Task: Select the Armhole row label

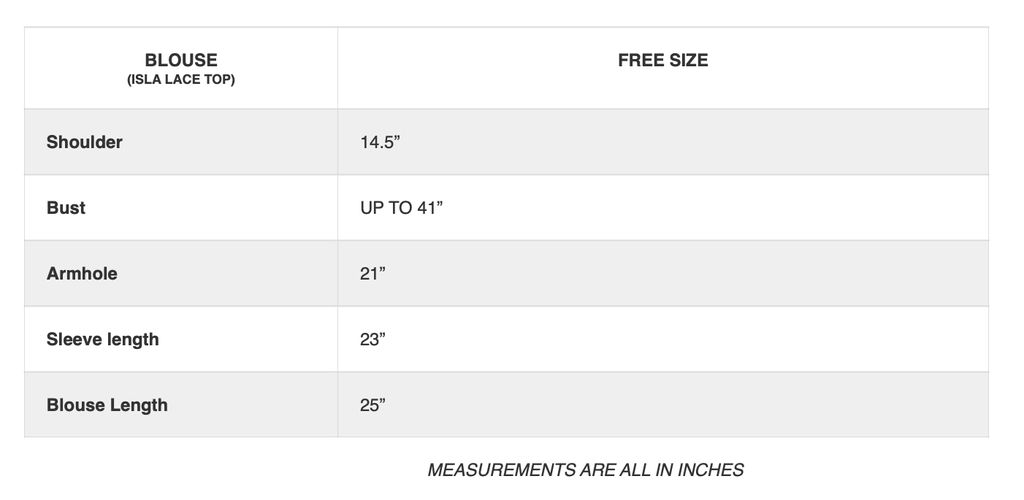Action: coord(82,273)
